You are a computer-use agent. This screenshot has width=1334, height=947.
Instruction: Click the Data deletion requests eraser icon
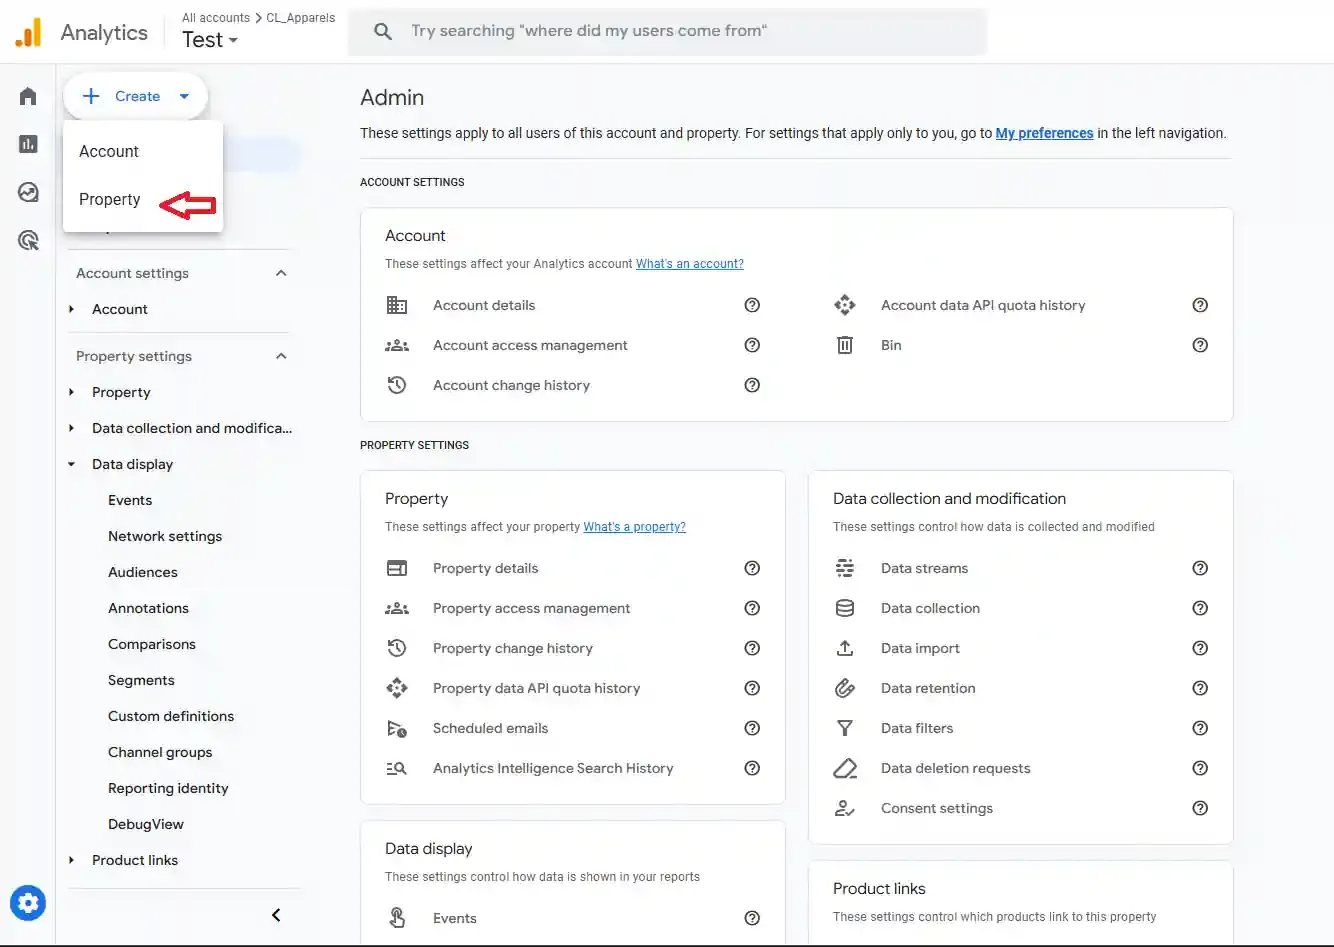click(845, 768)
